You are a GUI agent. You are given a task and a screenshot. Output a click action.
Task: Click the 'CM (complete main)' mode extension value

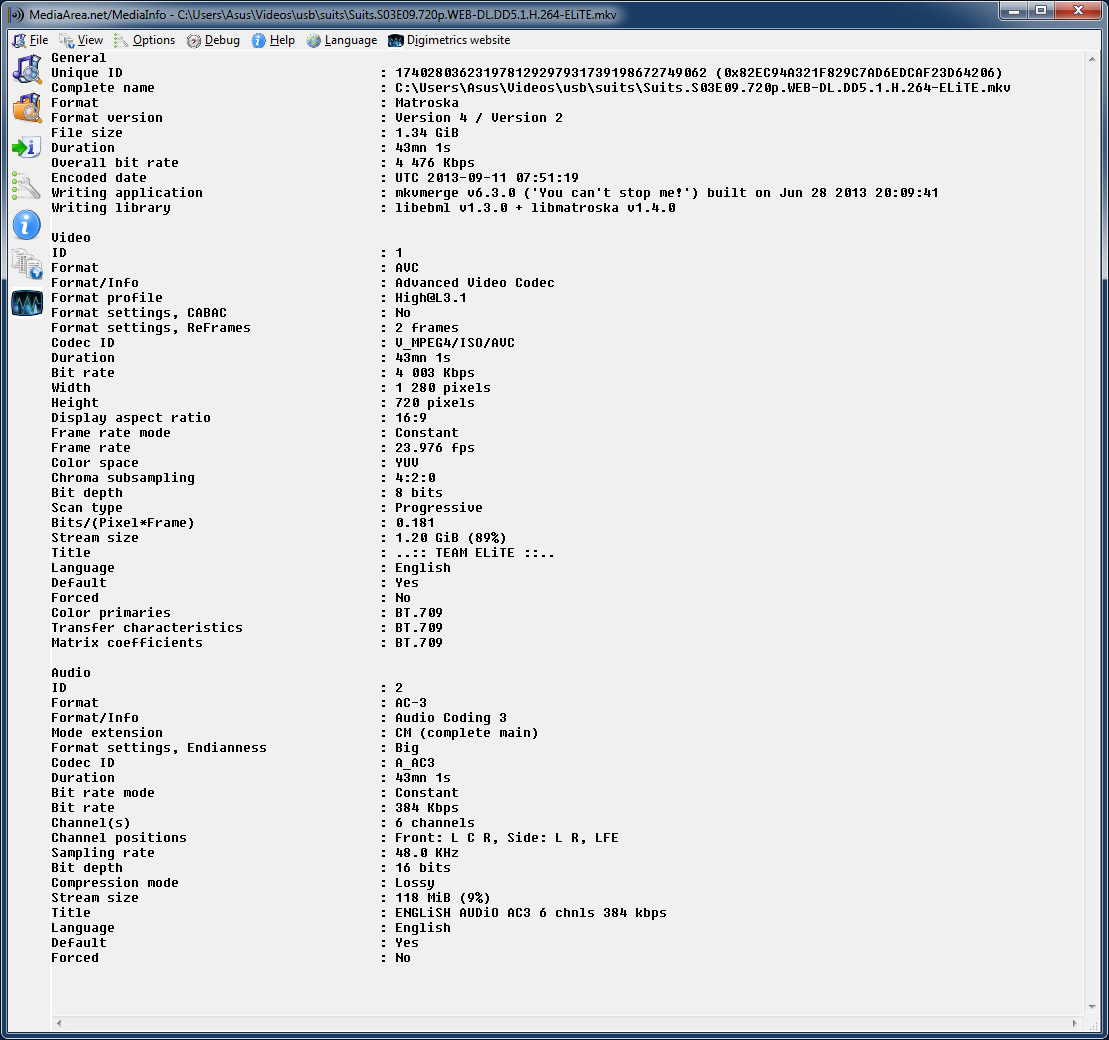click(467, 733)
